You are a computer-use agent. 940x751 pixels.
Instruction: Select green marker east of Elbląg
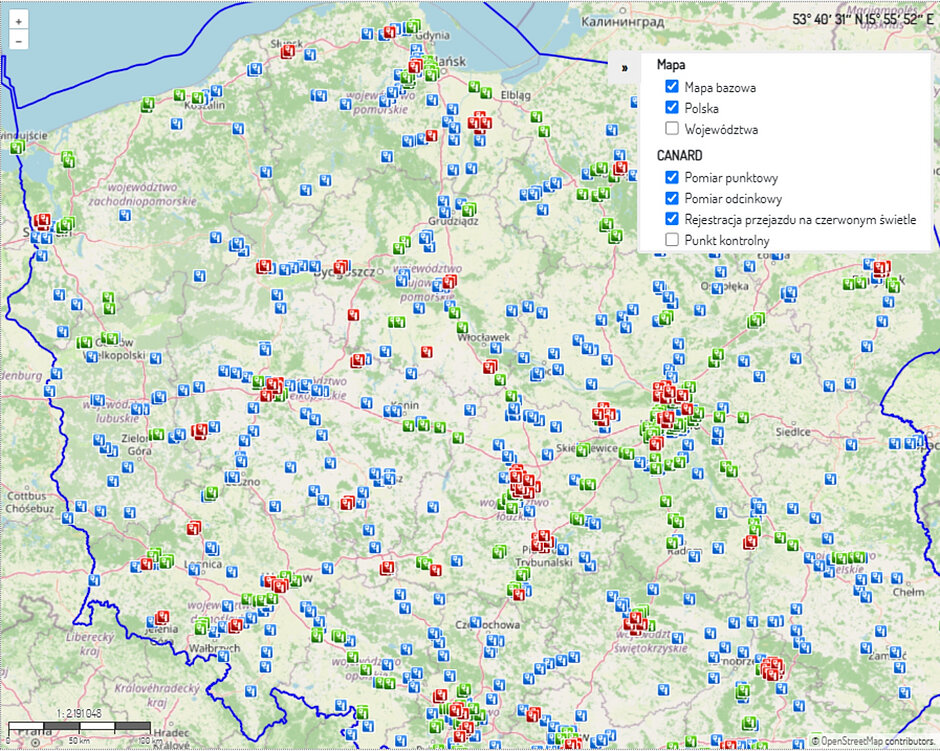pos(536,117)
